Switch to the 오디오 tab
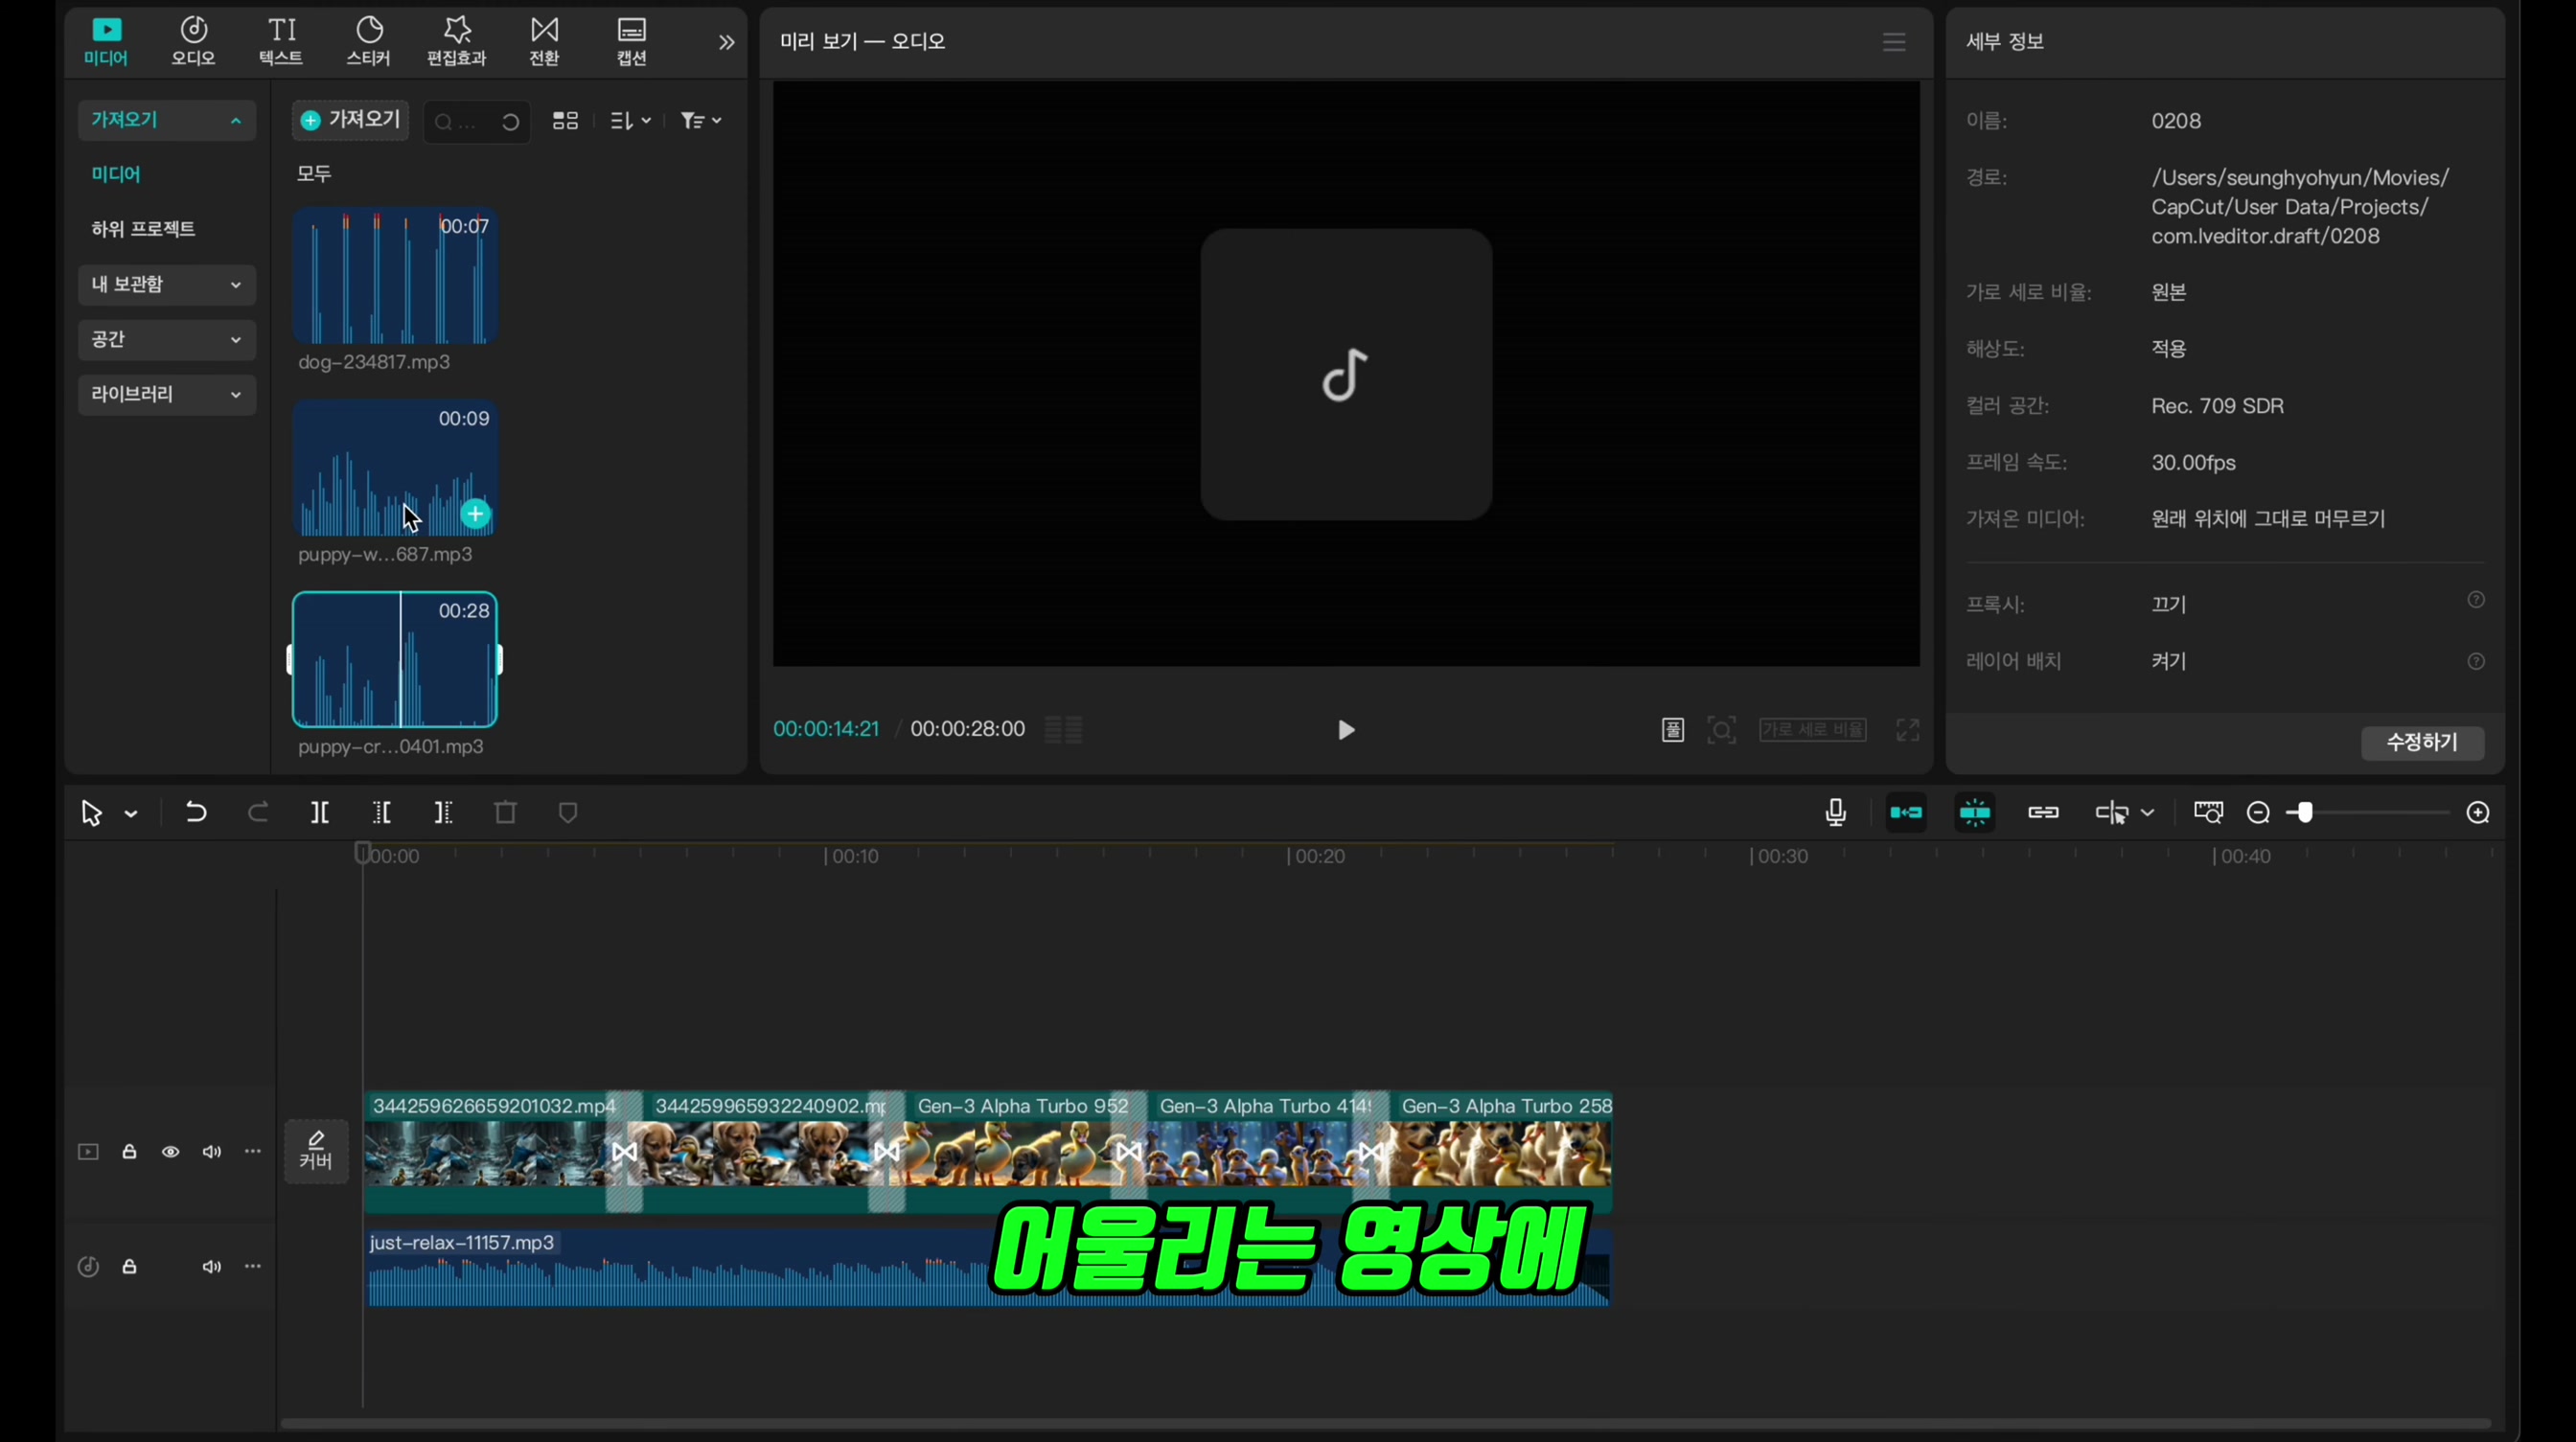This screenshot has height=1442, width=2576. pos(193,42)
